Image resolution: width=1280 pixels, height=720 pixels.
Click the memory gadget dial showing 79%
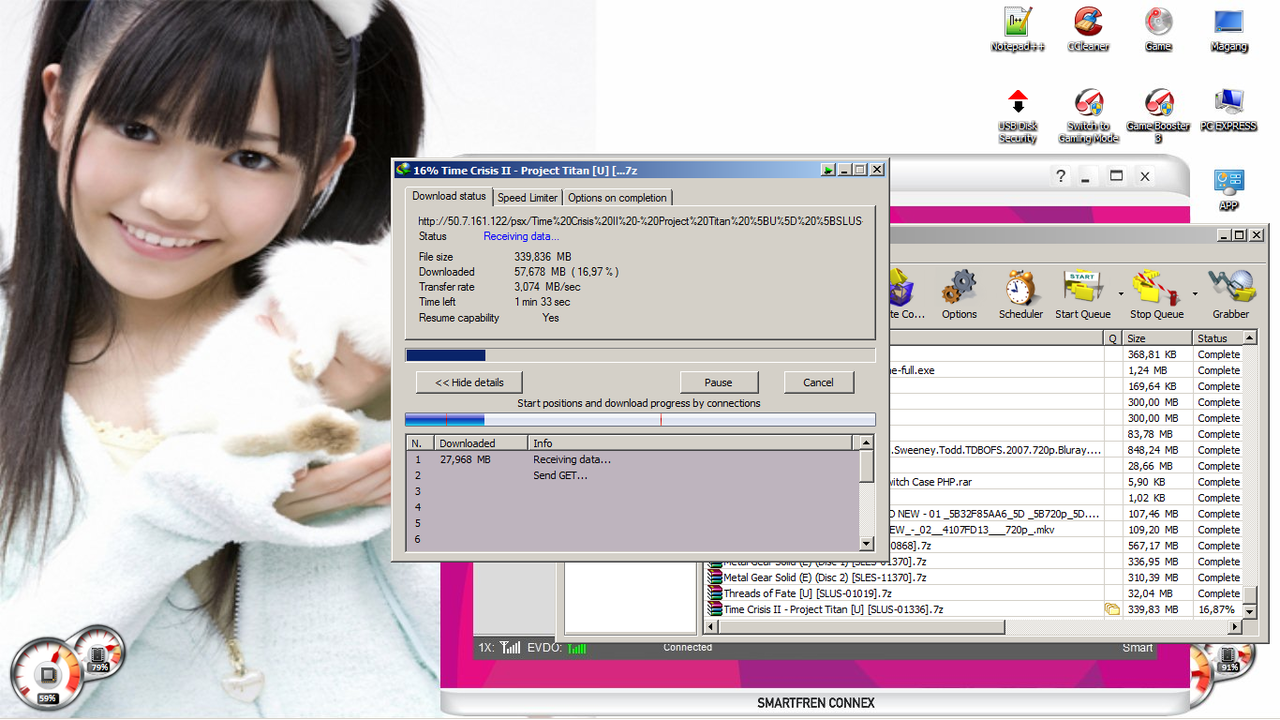[100, 651]
